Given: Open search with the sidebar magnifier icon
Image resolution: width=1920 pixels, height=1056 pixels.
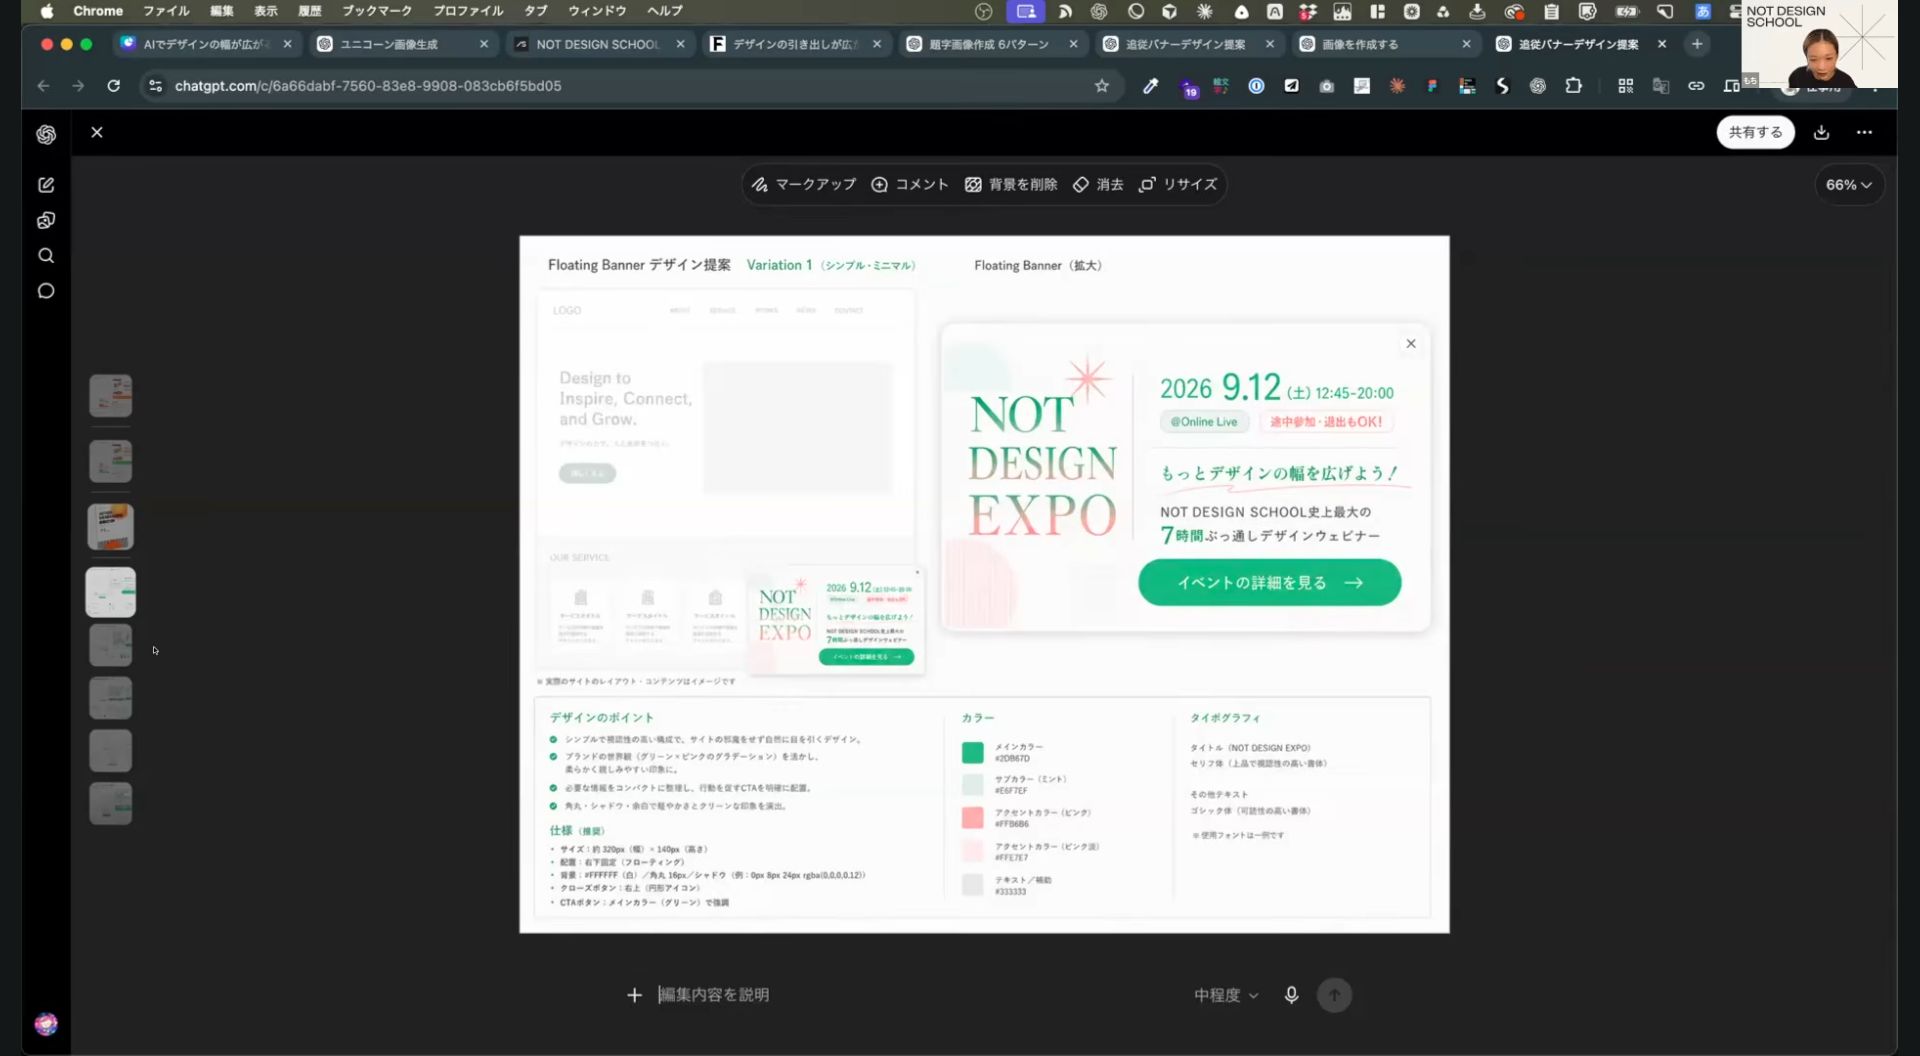Looking at the screenshot, I should 46,256.
